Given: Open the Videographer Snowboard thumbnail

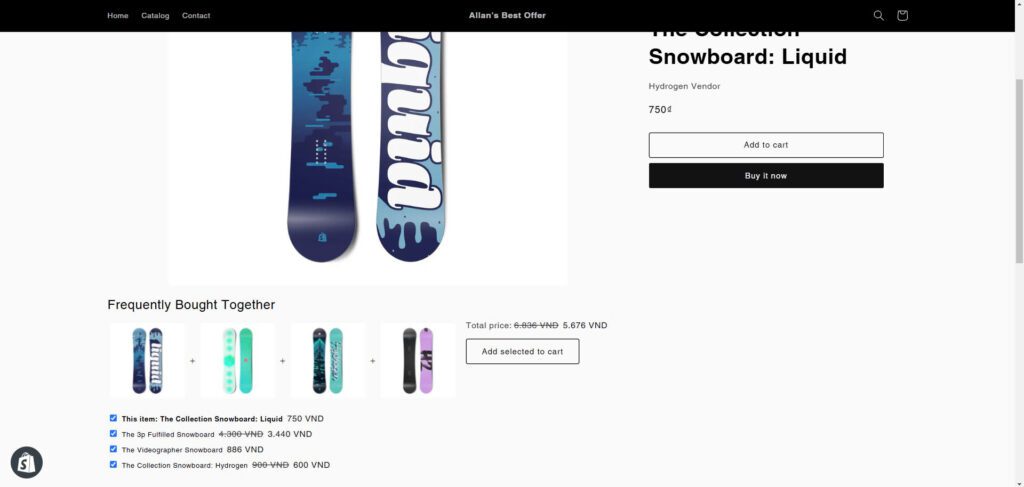Looking at the screenshot, I should [328, 360].
